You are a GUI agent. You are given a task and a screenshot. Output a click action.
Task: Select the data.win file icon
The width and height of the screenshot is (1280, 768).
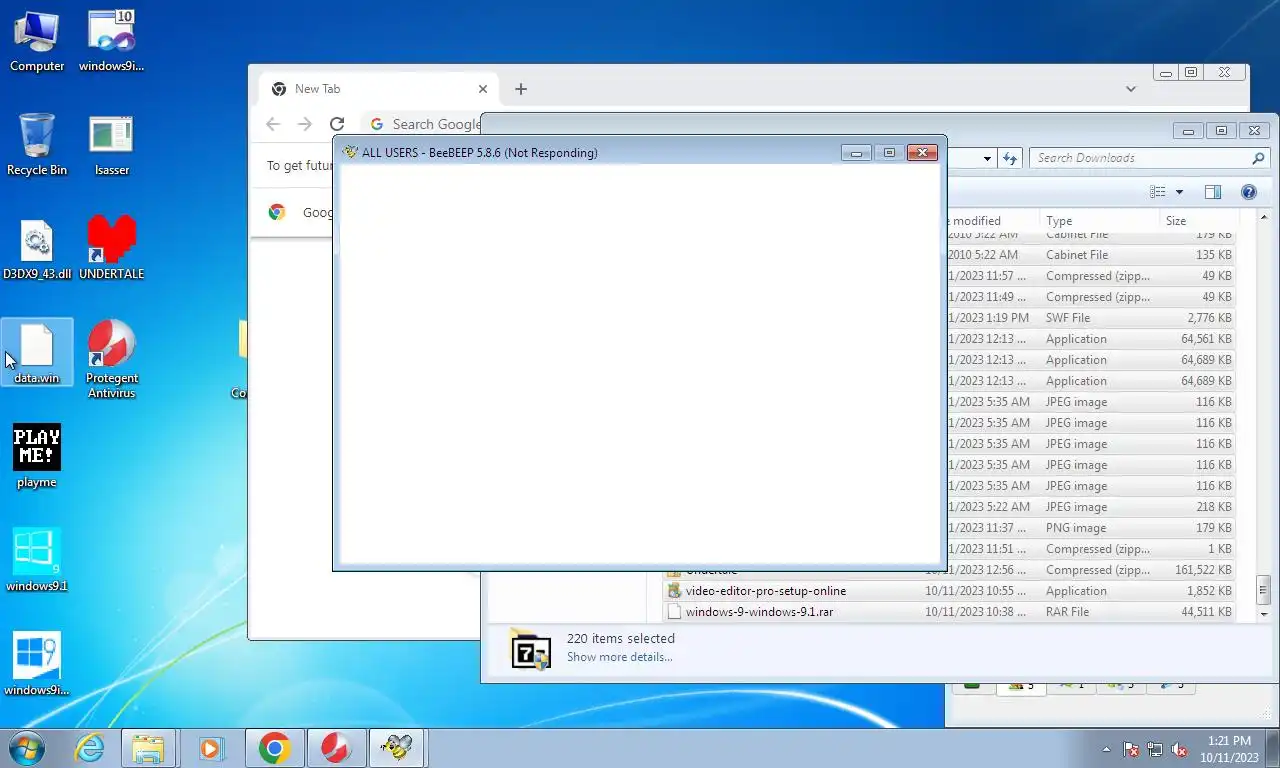click(37, 353)
